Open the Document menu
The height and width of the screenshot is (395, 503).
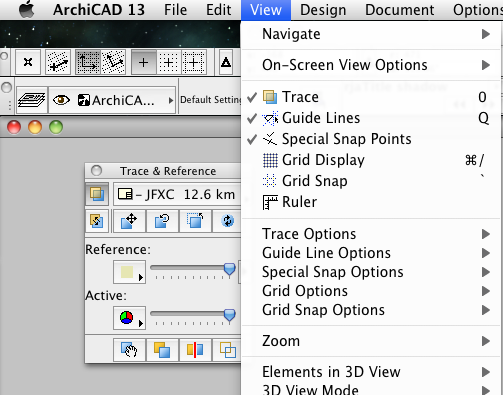point(399,10)
